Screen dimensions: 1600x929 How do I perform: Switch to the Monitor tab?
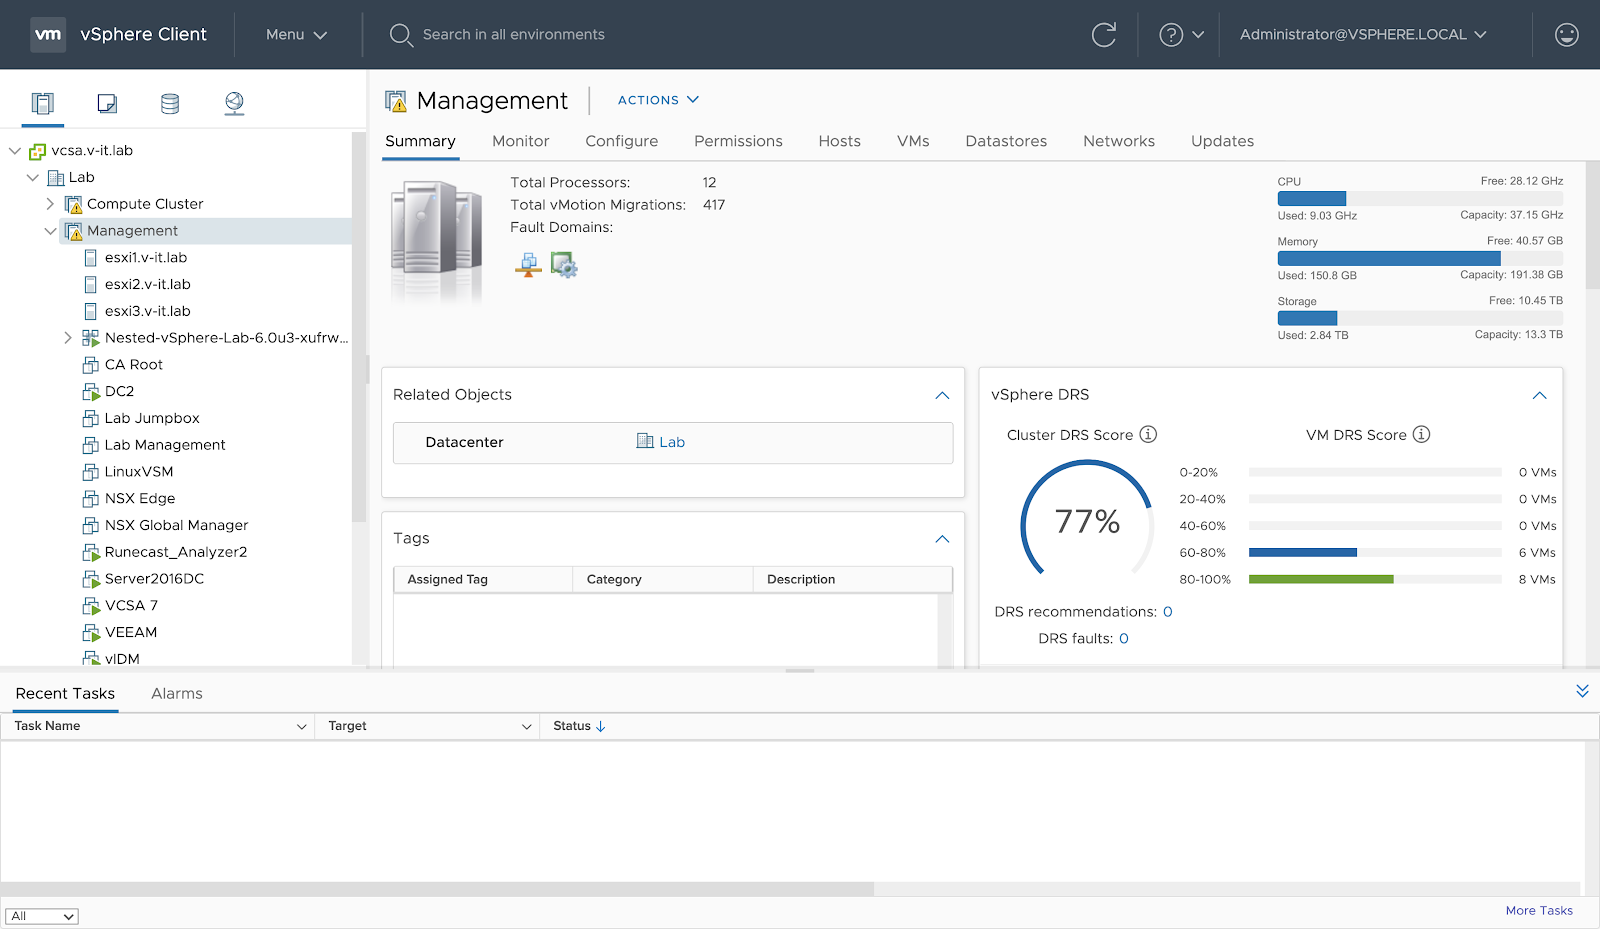tap(520, 141)
